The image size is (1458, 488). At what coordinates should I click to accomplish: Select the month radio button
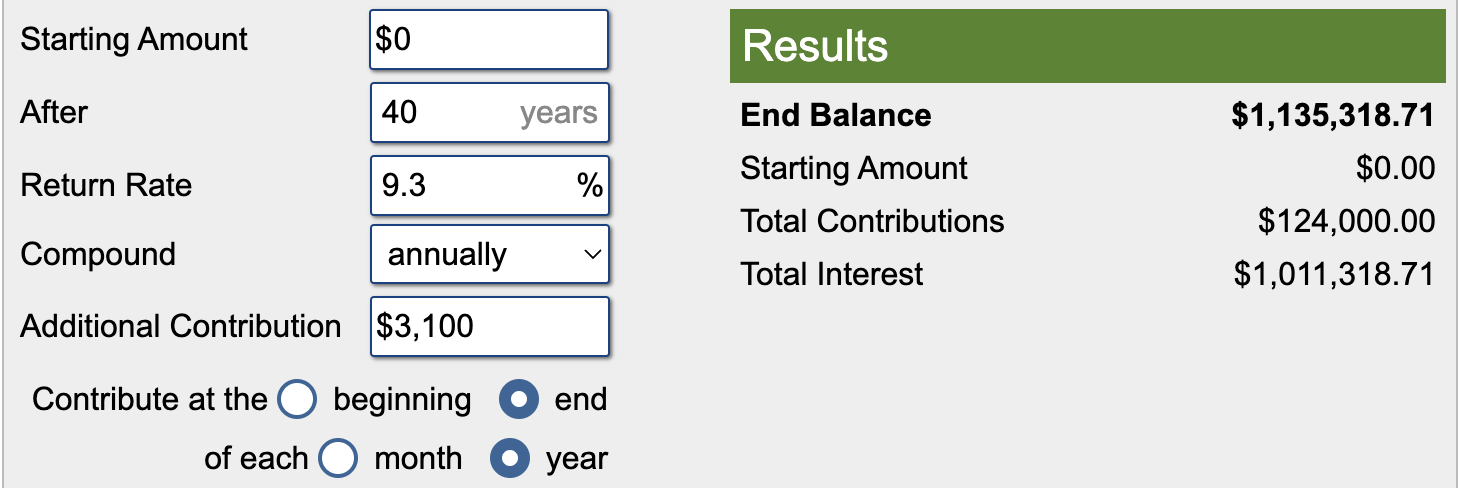(x=338, y=459)
